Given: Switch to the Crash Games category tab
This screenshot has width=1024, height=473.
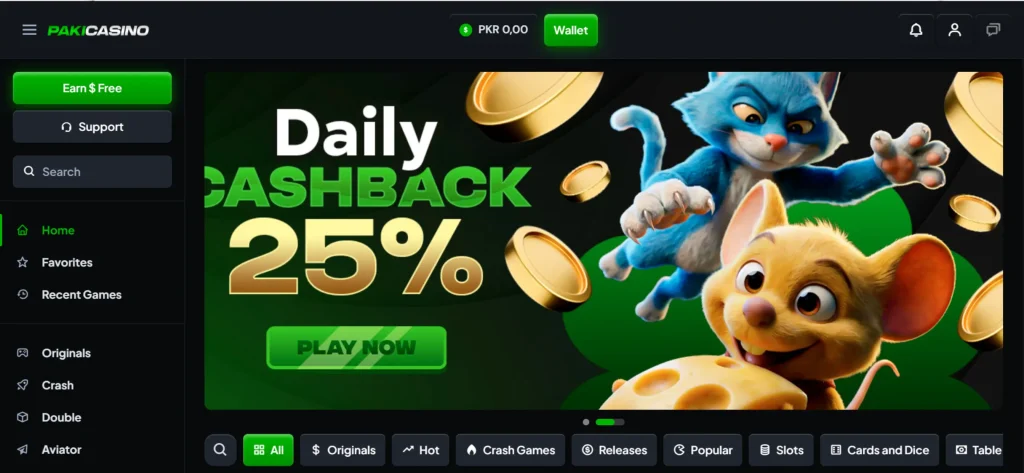Looking at the screenshot, I should tap(510, 450).
